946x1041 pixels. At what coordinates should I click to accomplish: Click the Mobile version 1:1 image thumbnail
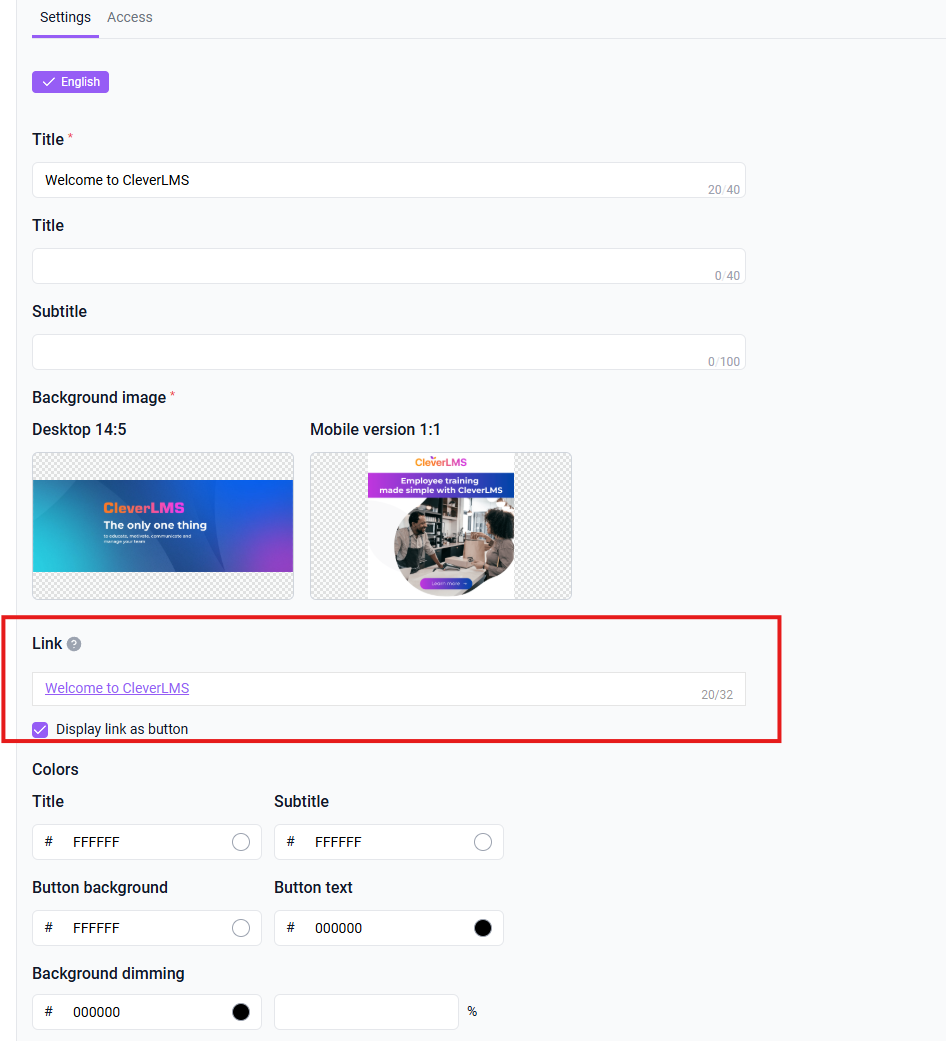click(441, 526)
